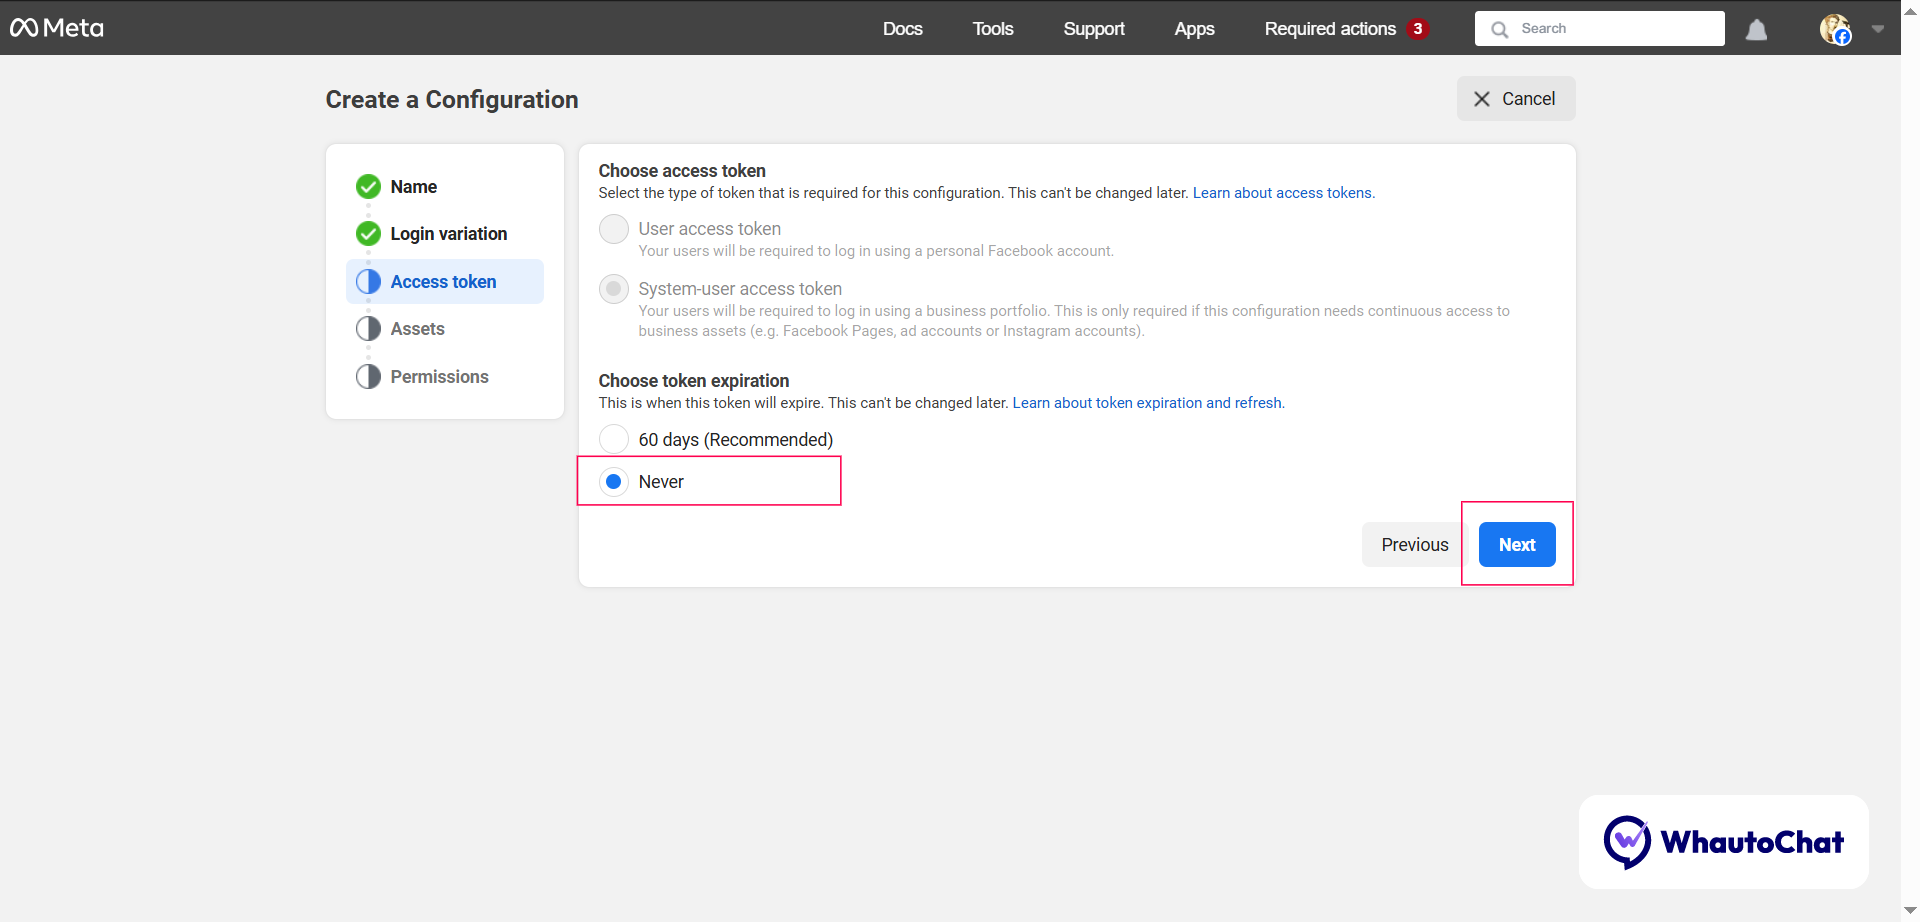This screenshot has width=1920, height=922.
Task: Click the Next button
Action: tap(1516, 544)
